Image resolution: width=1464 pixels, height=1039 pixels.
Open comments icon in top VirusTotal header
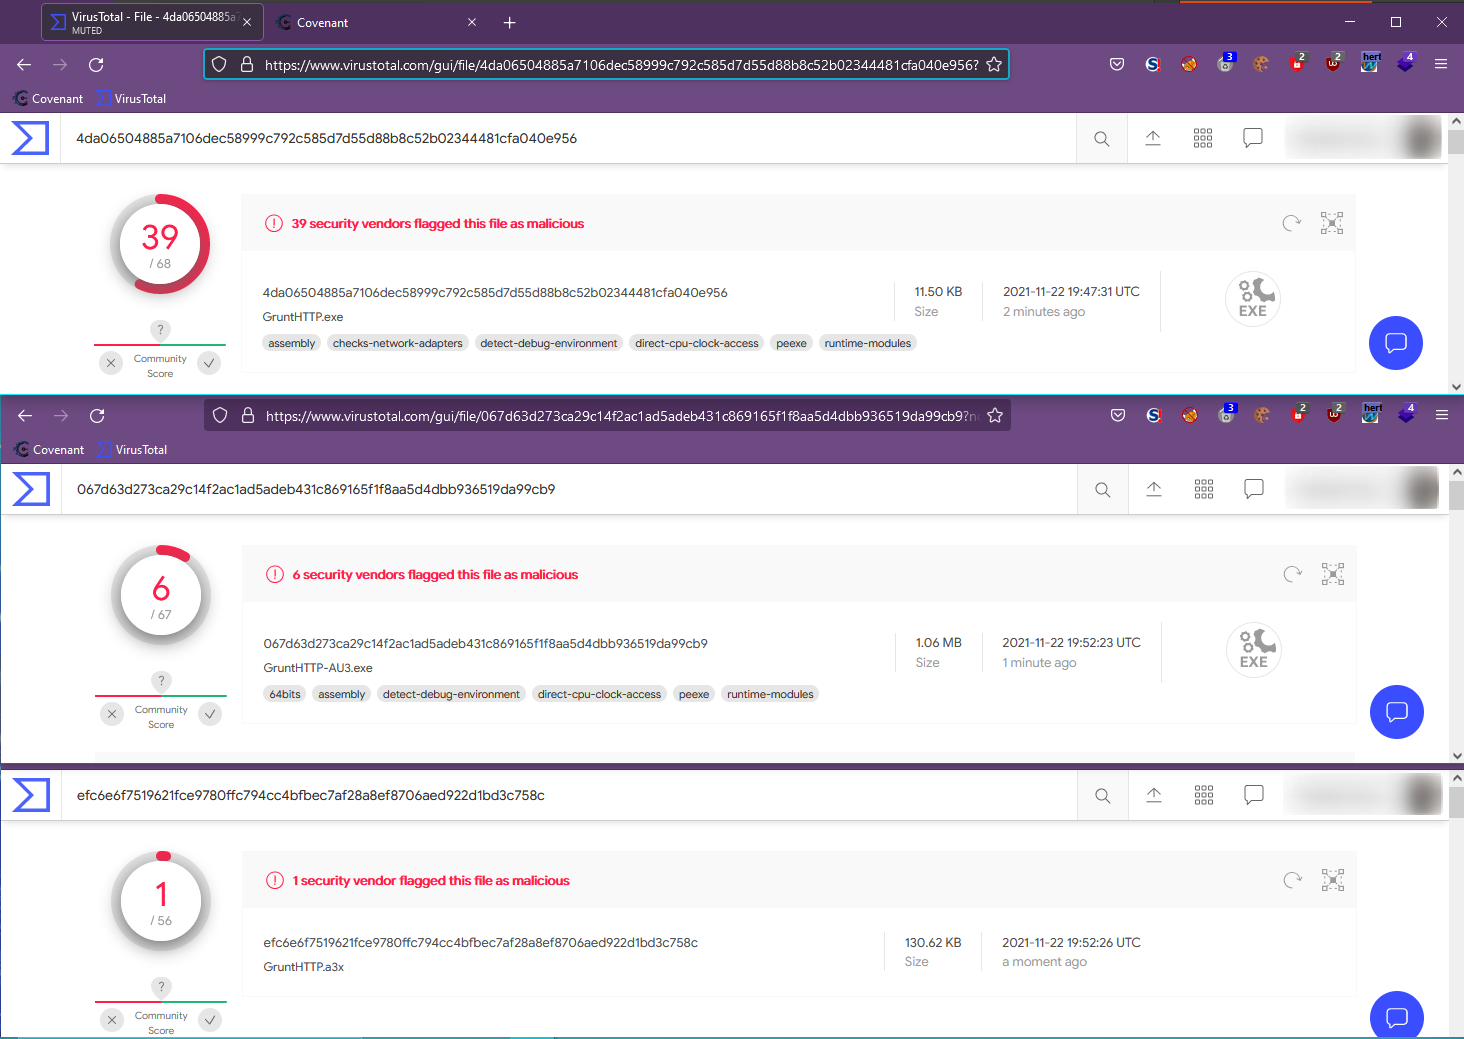click(x=1253, y=138)
